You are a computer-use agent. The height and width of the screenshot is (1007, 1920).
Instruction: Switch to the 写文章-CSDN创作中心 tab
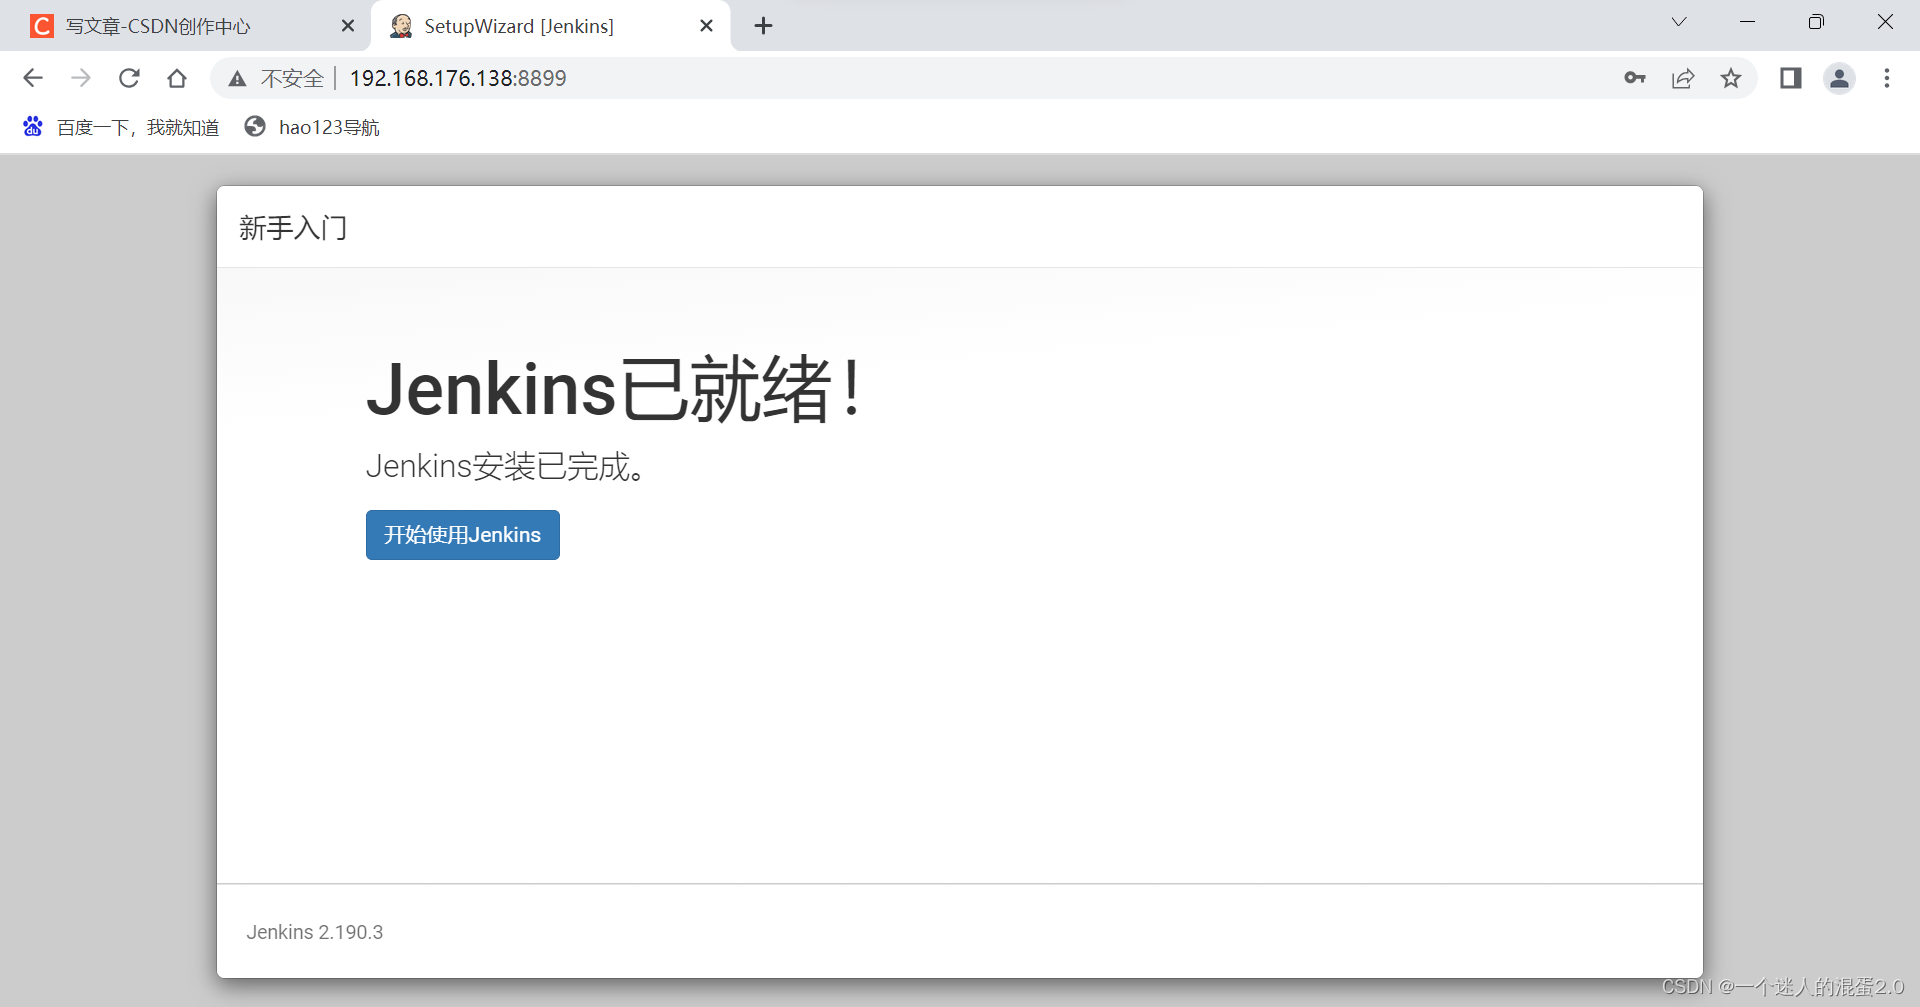tap(160, 26)
